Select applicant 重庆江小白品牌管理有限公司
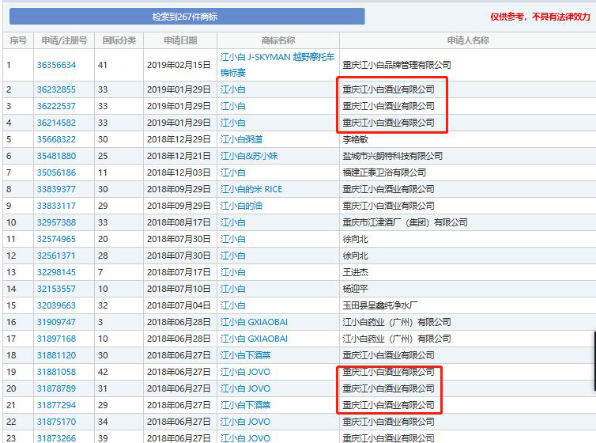The image size is (596, 443). coord(397,65)
